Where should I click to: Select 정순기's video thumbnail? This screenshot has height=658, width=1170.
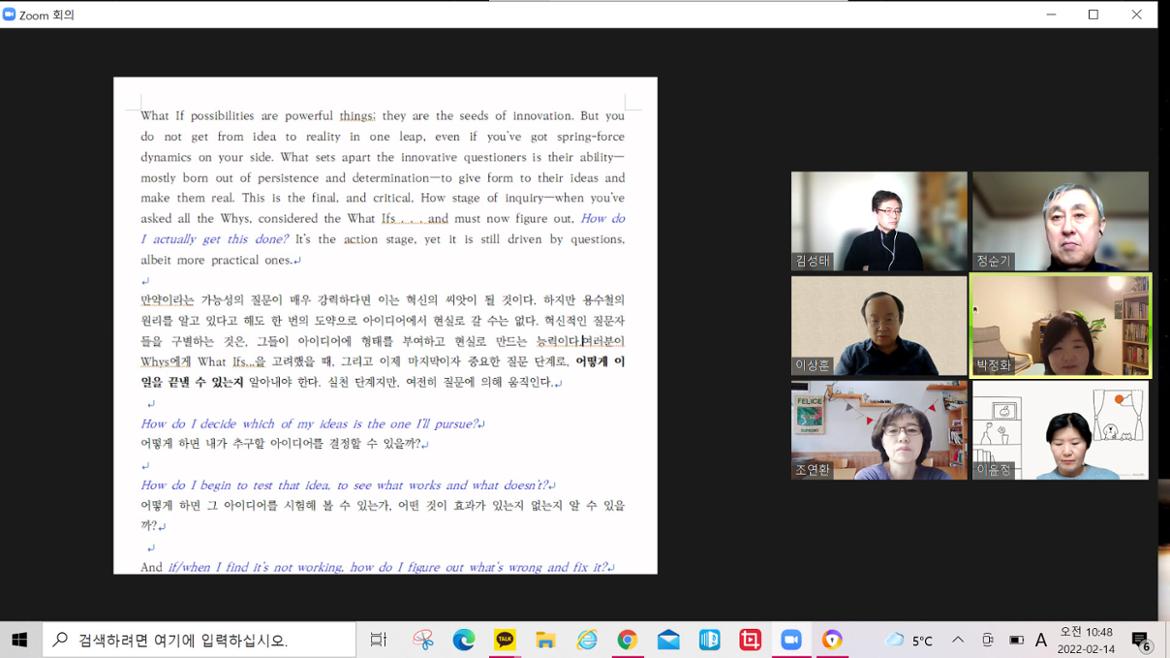pos(1060,221)
